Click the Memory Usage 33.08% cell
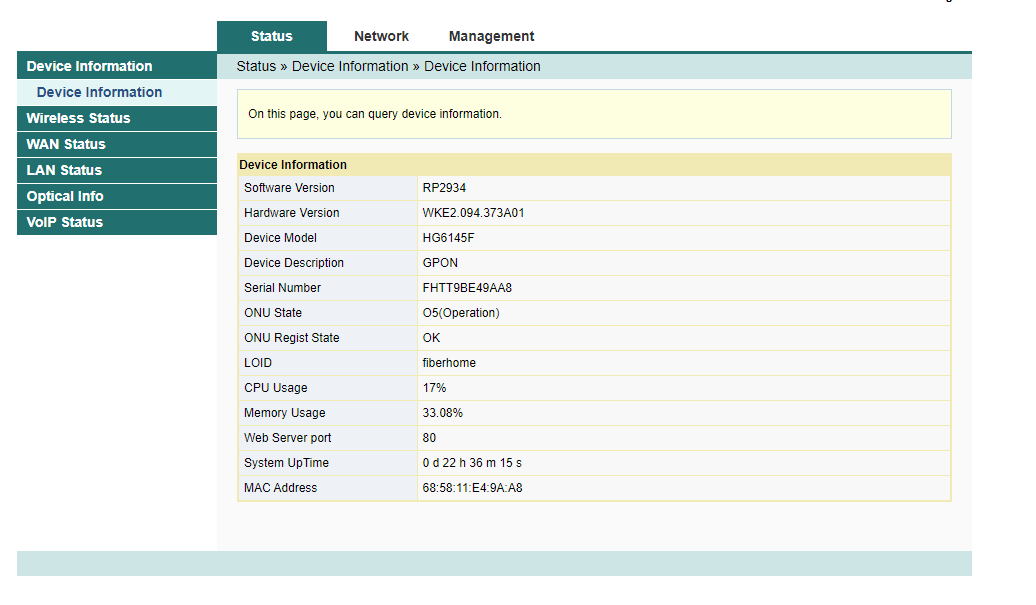Screen dimensions: 1036x605 684,413
